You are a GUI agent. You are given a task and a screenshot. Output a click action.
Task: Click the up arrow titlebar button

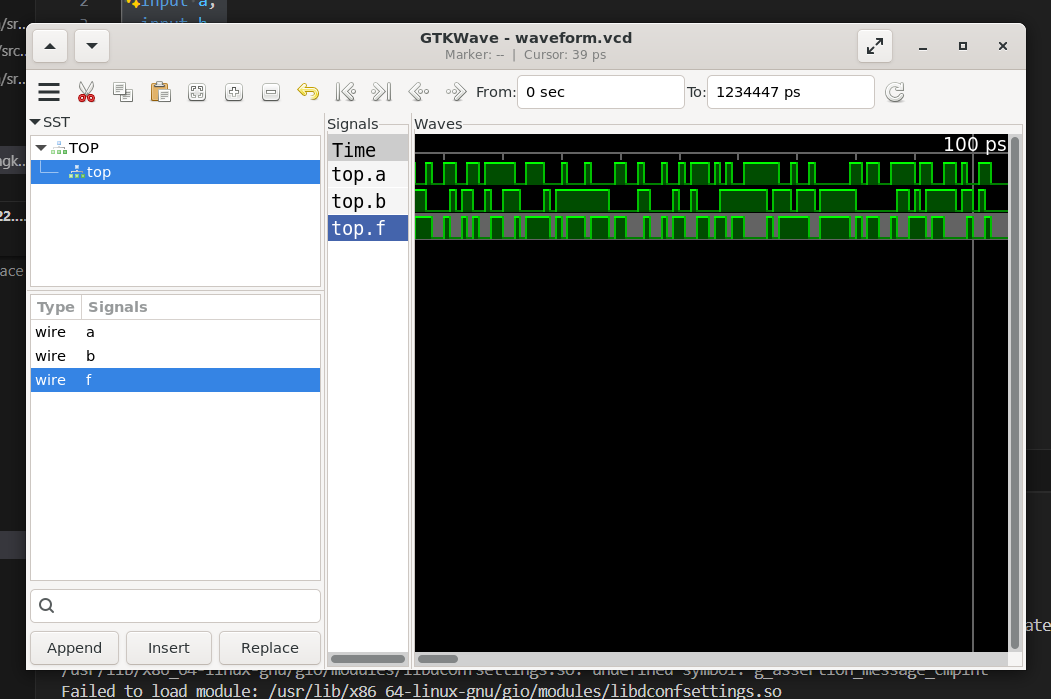(x=50, y=46)
